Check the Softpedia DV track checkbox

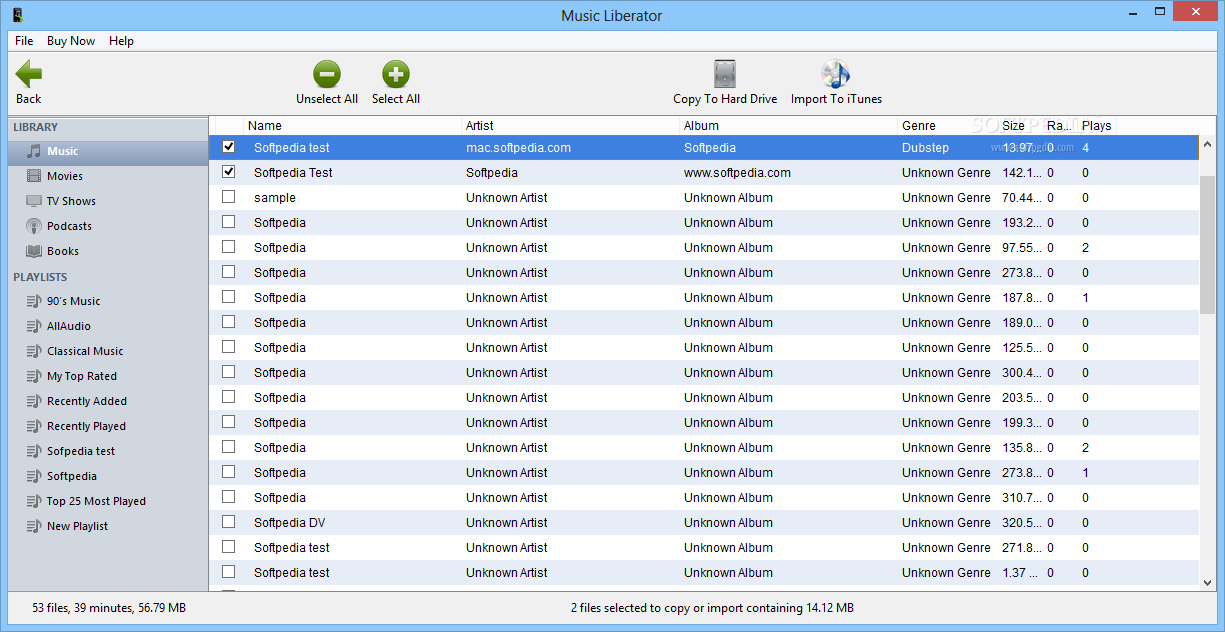229,522
